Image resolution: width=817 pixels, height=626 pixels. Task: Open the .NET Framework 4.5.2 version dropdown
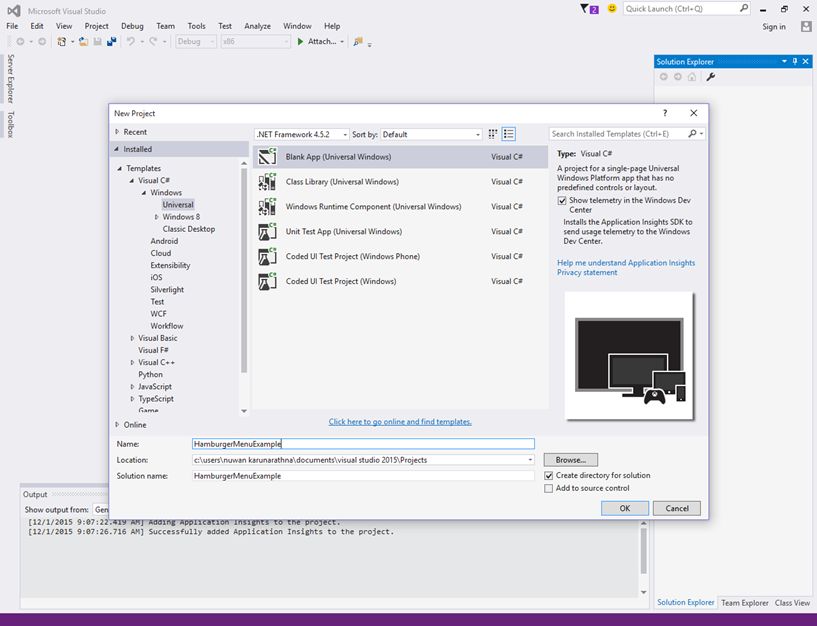click(302, 134)
